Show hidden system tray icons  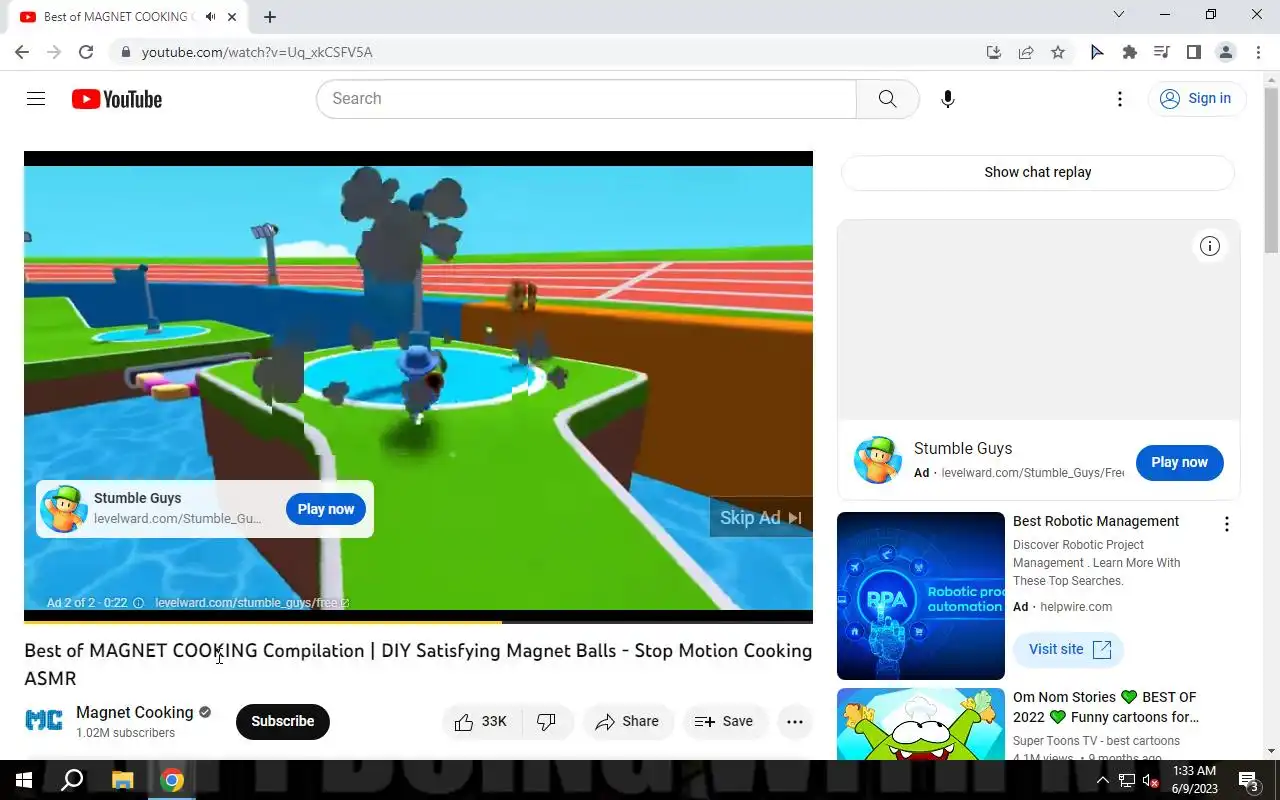1103,780
